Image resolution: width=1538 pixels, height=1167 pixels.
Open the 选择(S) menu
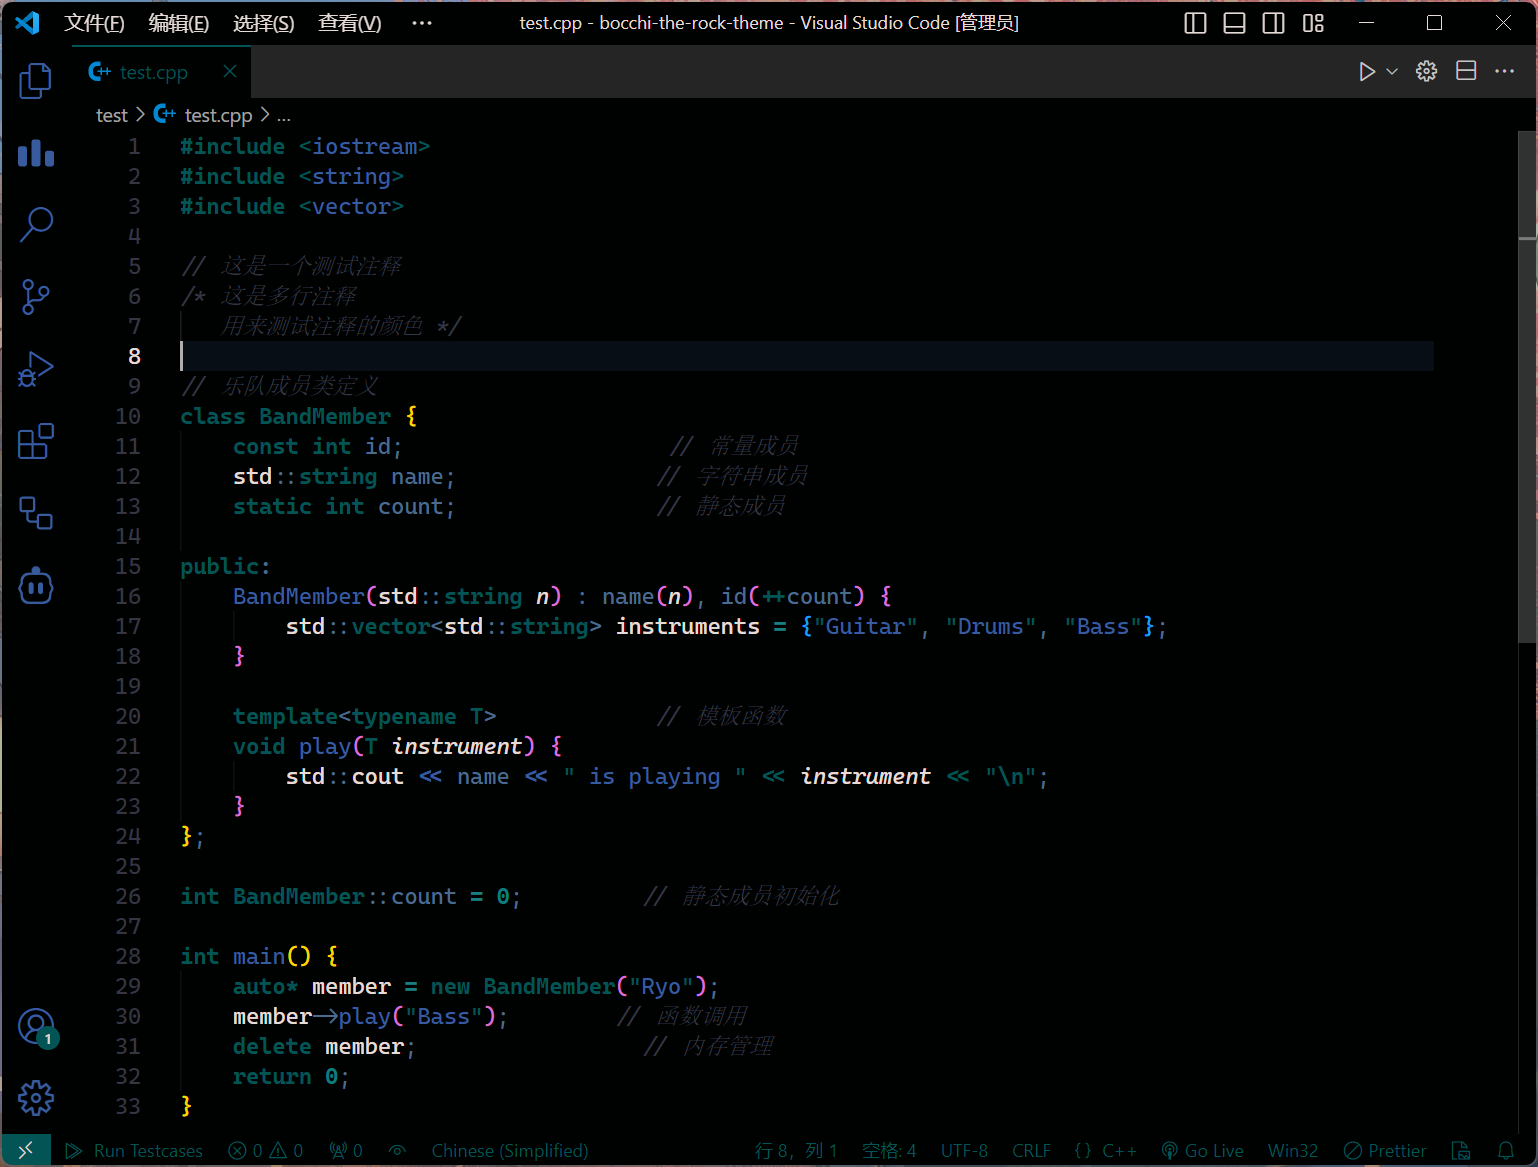pos(264,23)
